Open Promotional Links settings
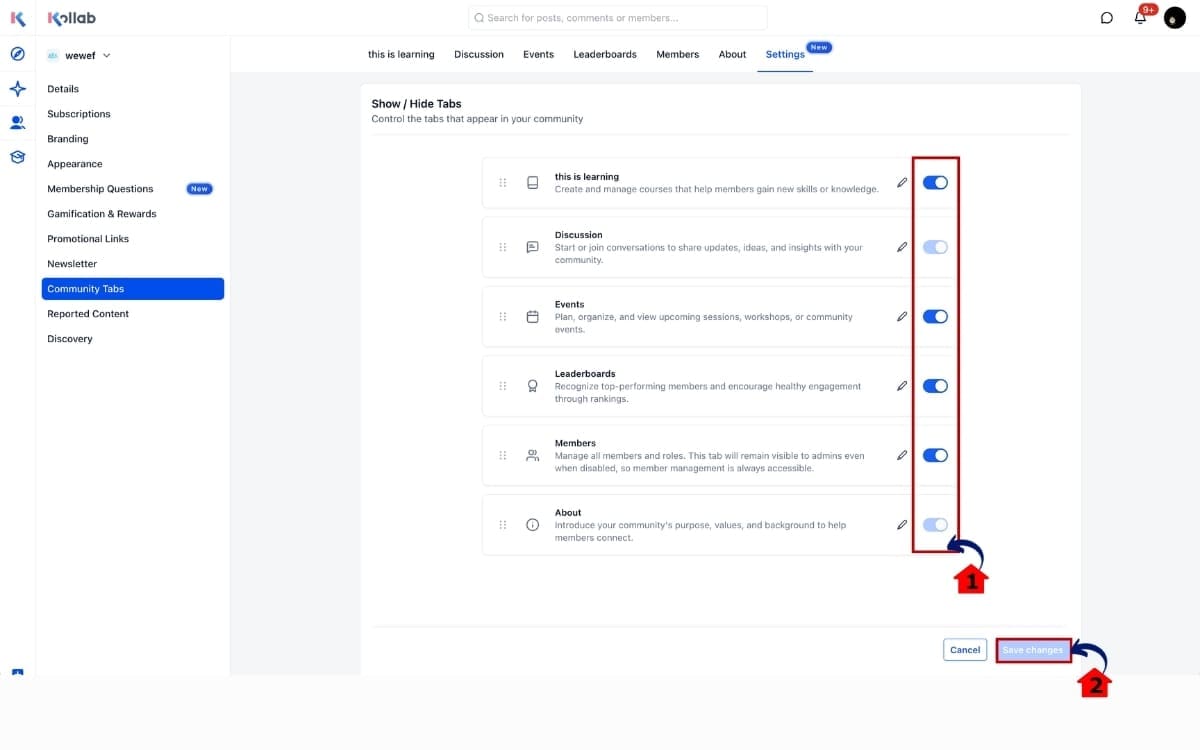The height and width of the screenshot is (750, 1200). coord(133,239)
